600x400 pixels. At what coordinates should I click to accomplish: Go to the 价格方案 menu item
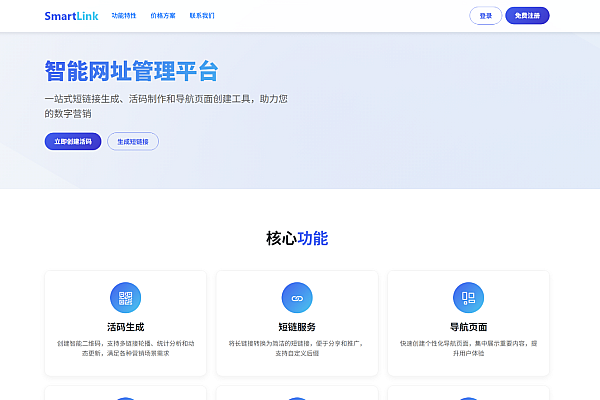click(x=162, y=16)
